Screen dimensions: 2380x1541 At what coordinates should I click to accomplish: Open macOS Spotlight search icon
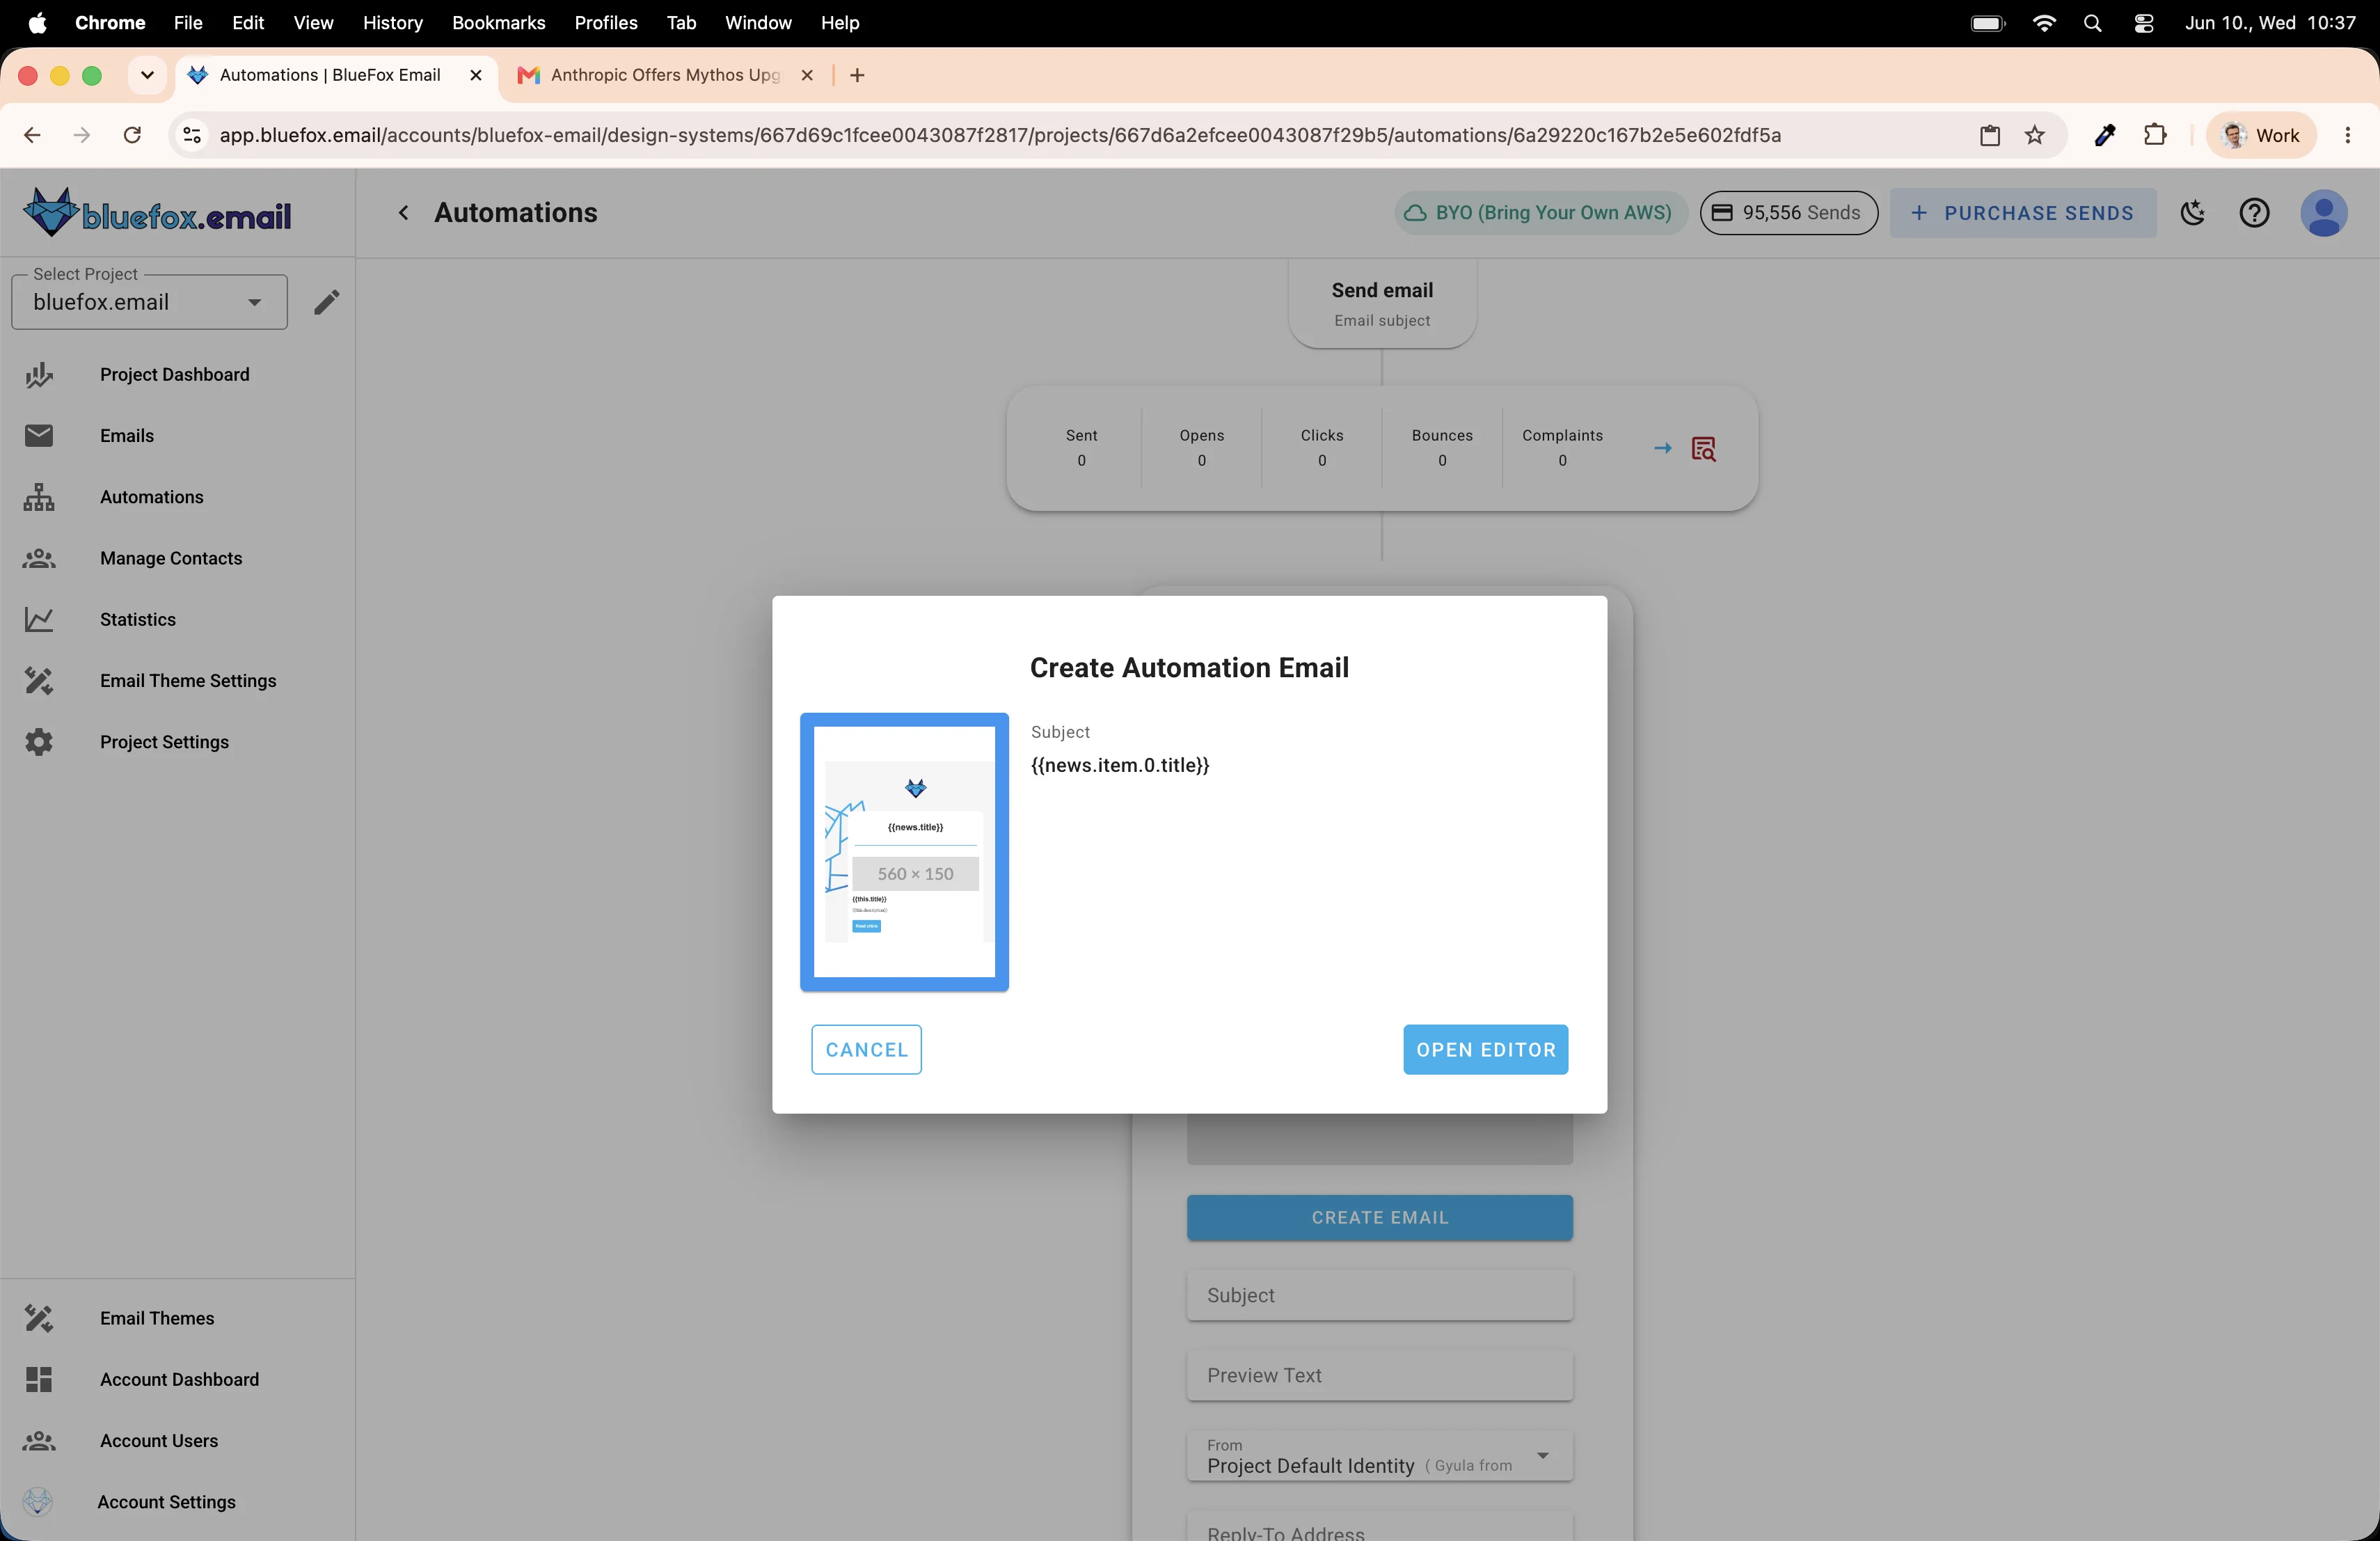pos(2092,22)
